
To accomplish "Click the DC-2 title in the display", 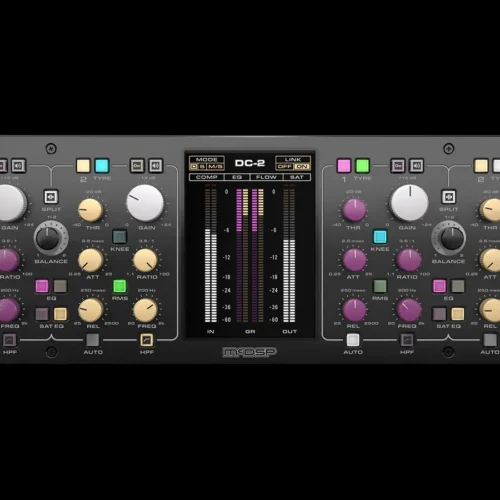I will (250, 163).
